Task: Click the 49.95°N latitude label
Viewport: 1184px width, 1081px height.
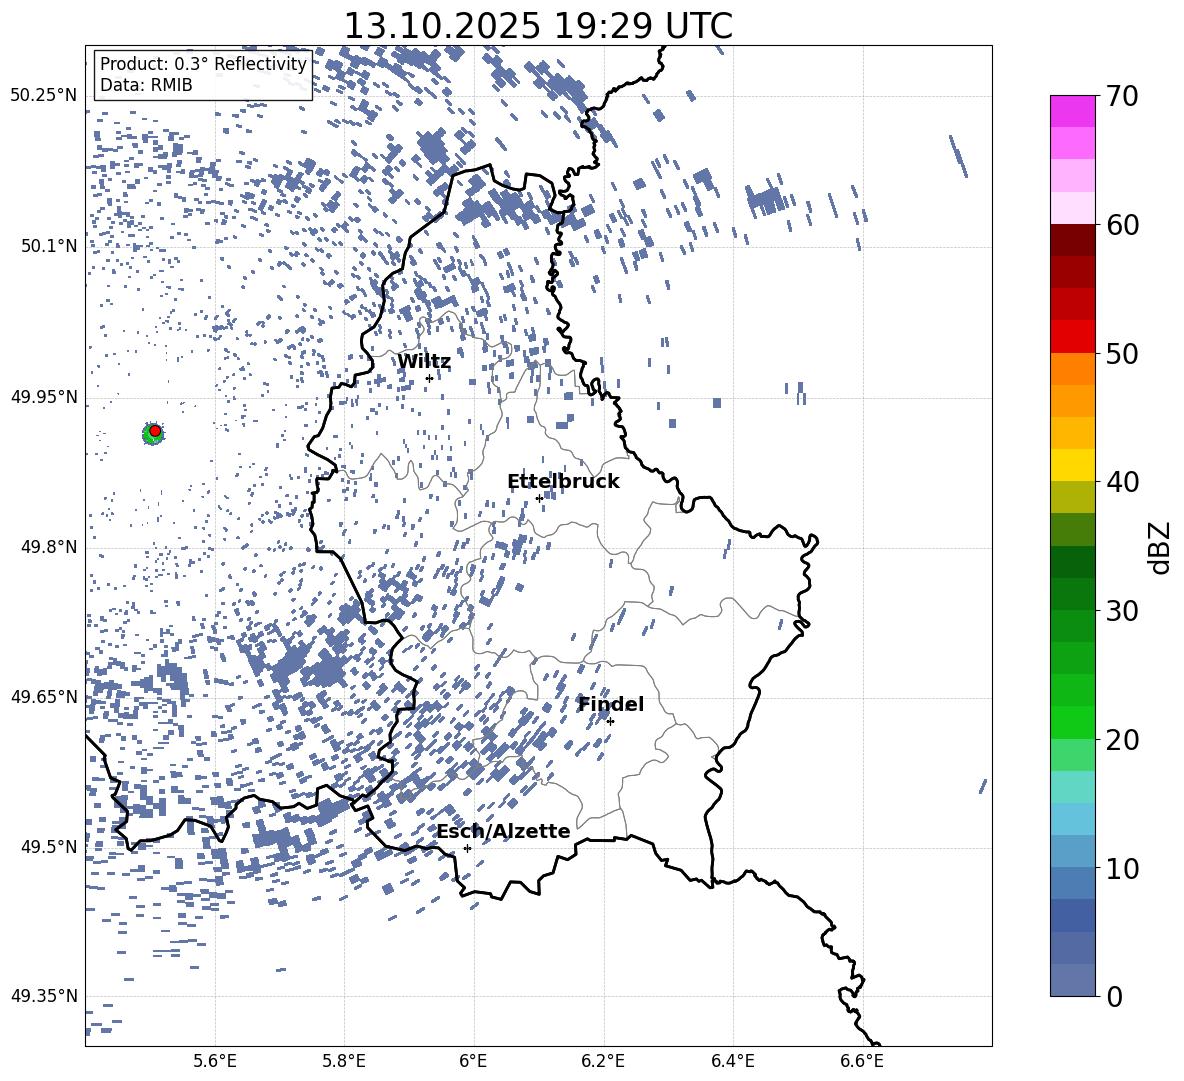Action: pos(44,397)
